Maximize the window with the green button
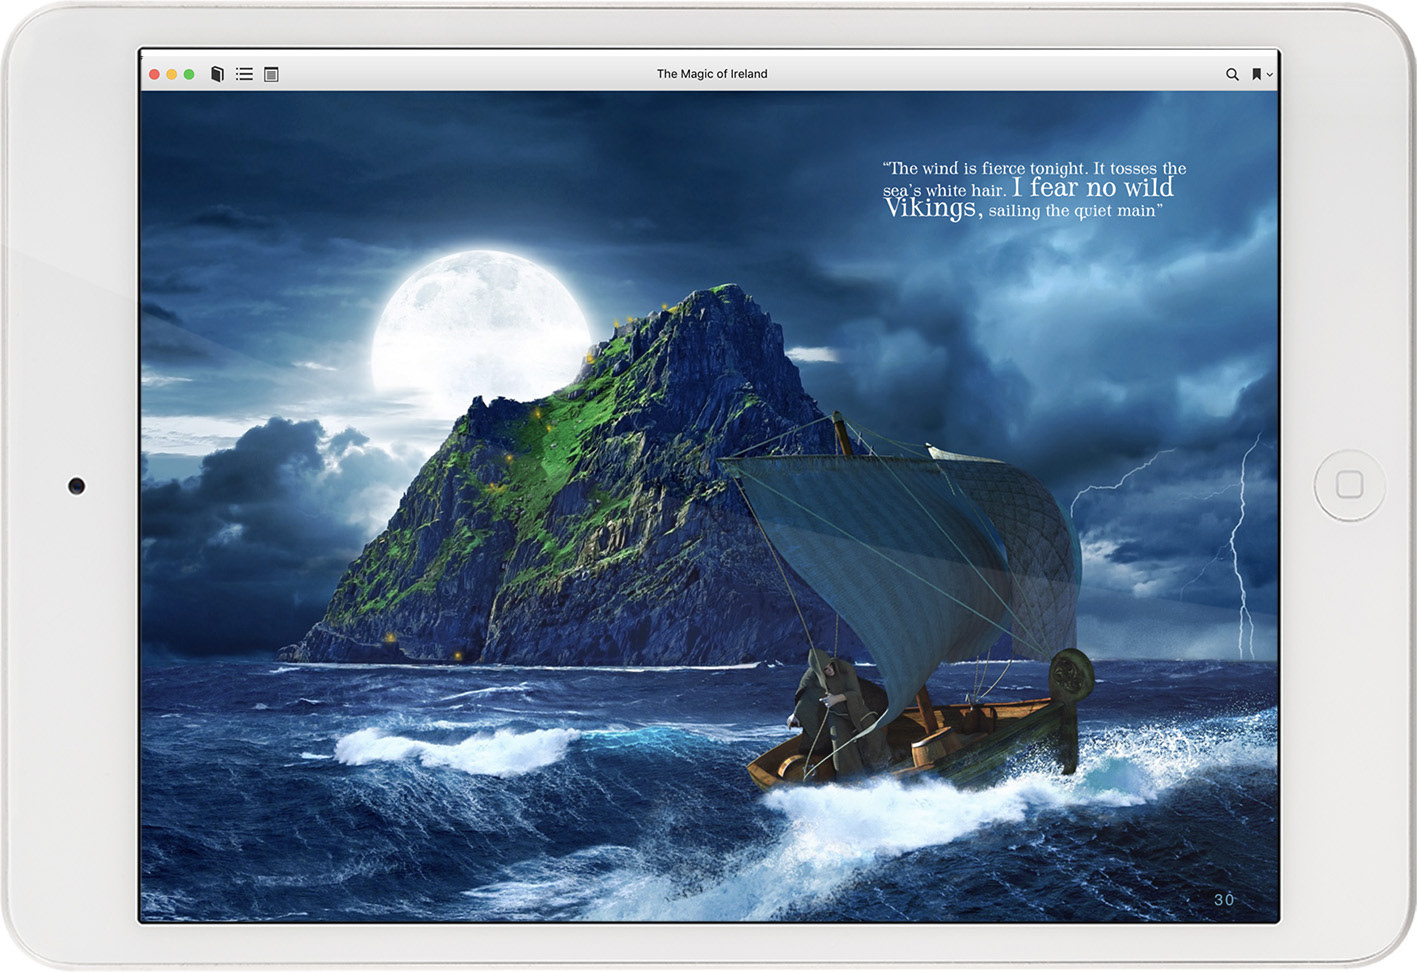Image resolution: width=1417 pixels, height=972 pixels. 188,74
